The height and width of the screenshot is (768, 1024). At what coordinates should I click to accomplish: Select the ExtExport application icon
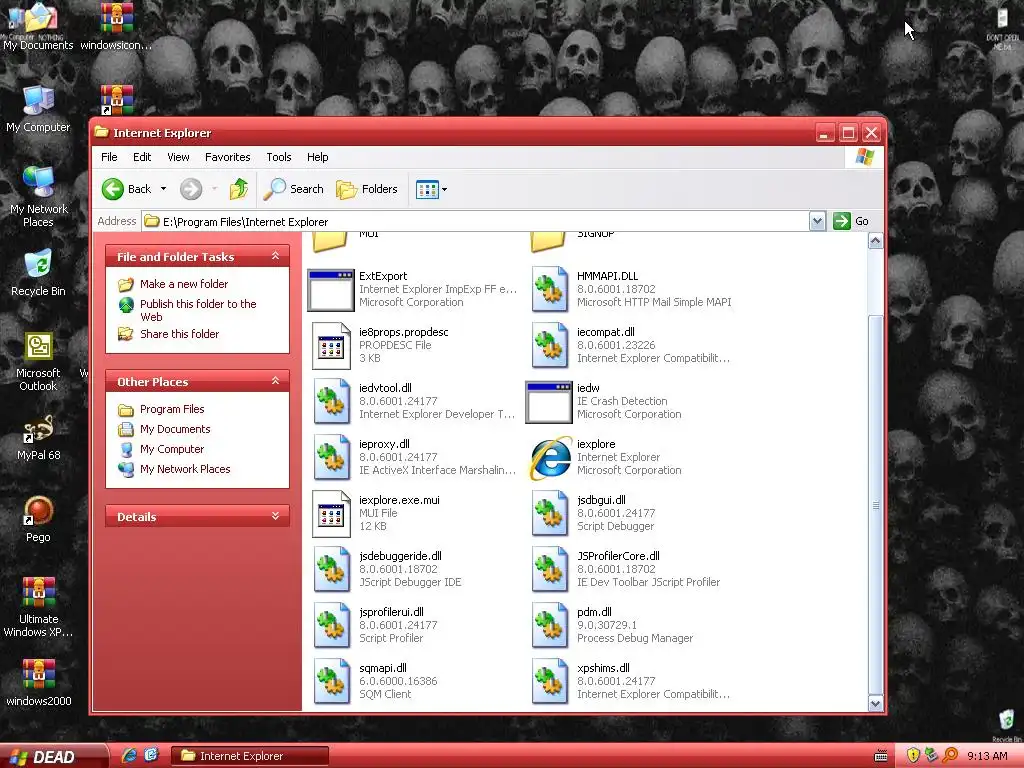click(x=331, y=290)
